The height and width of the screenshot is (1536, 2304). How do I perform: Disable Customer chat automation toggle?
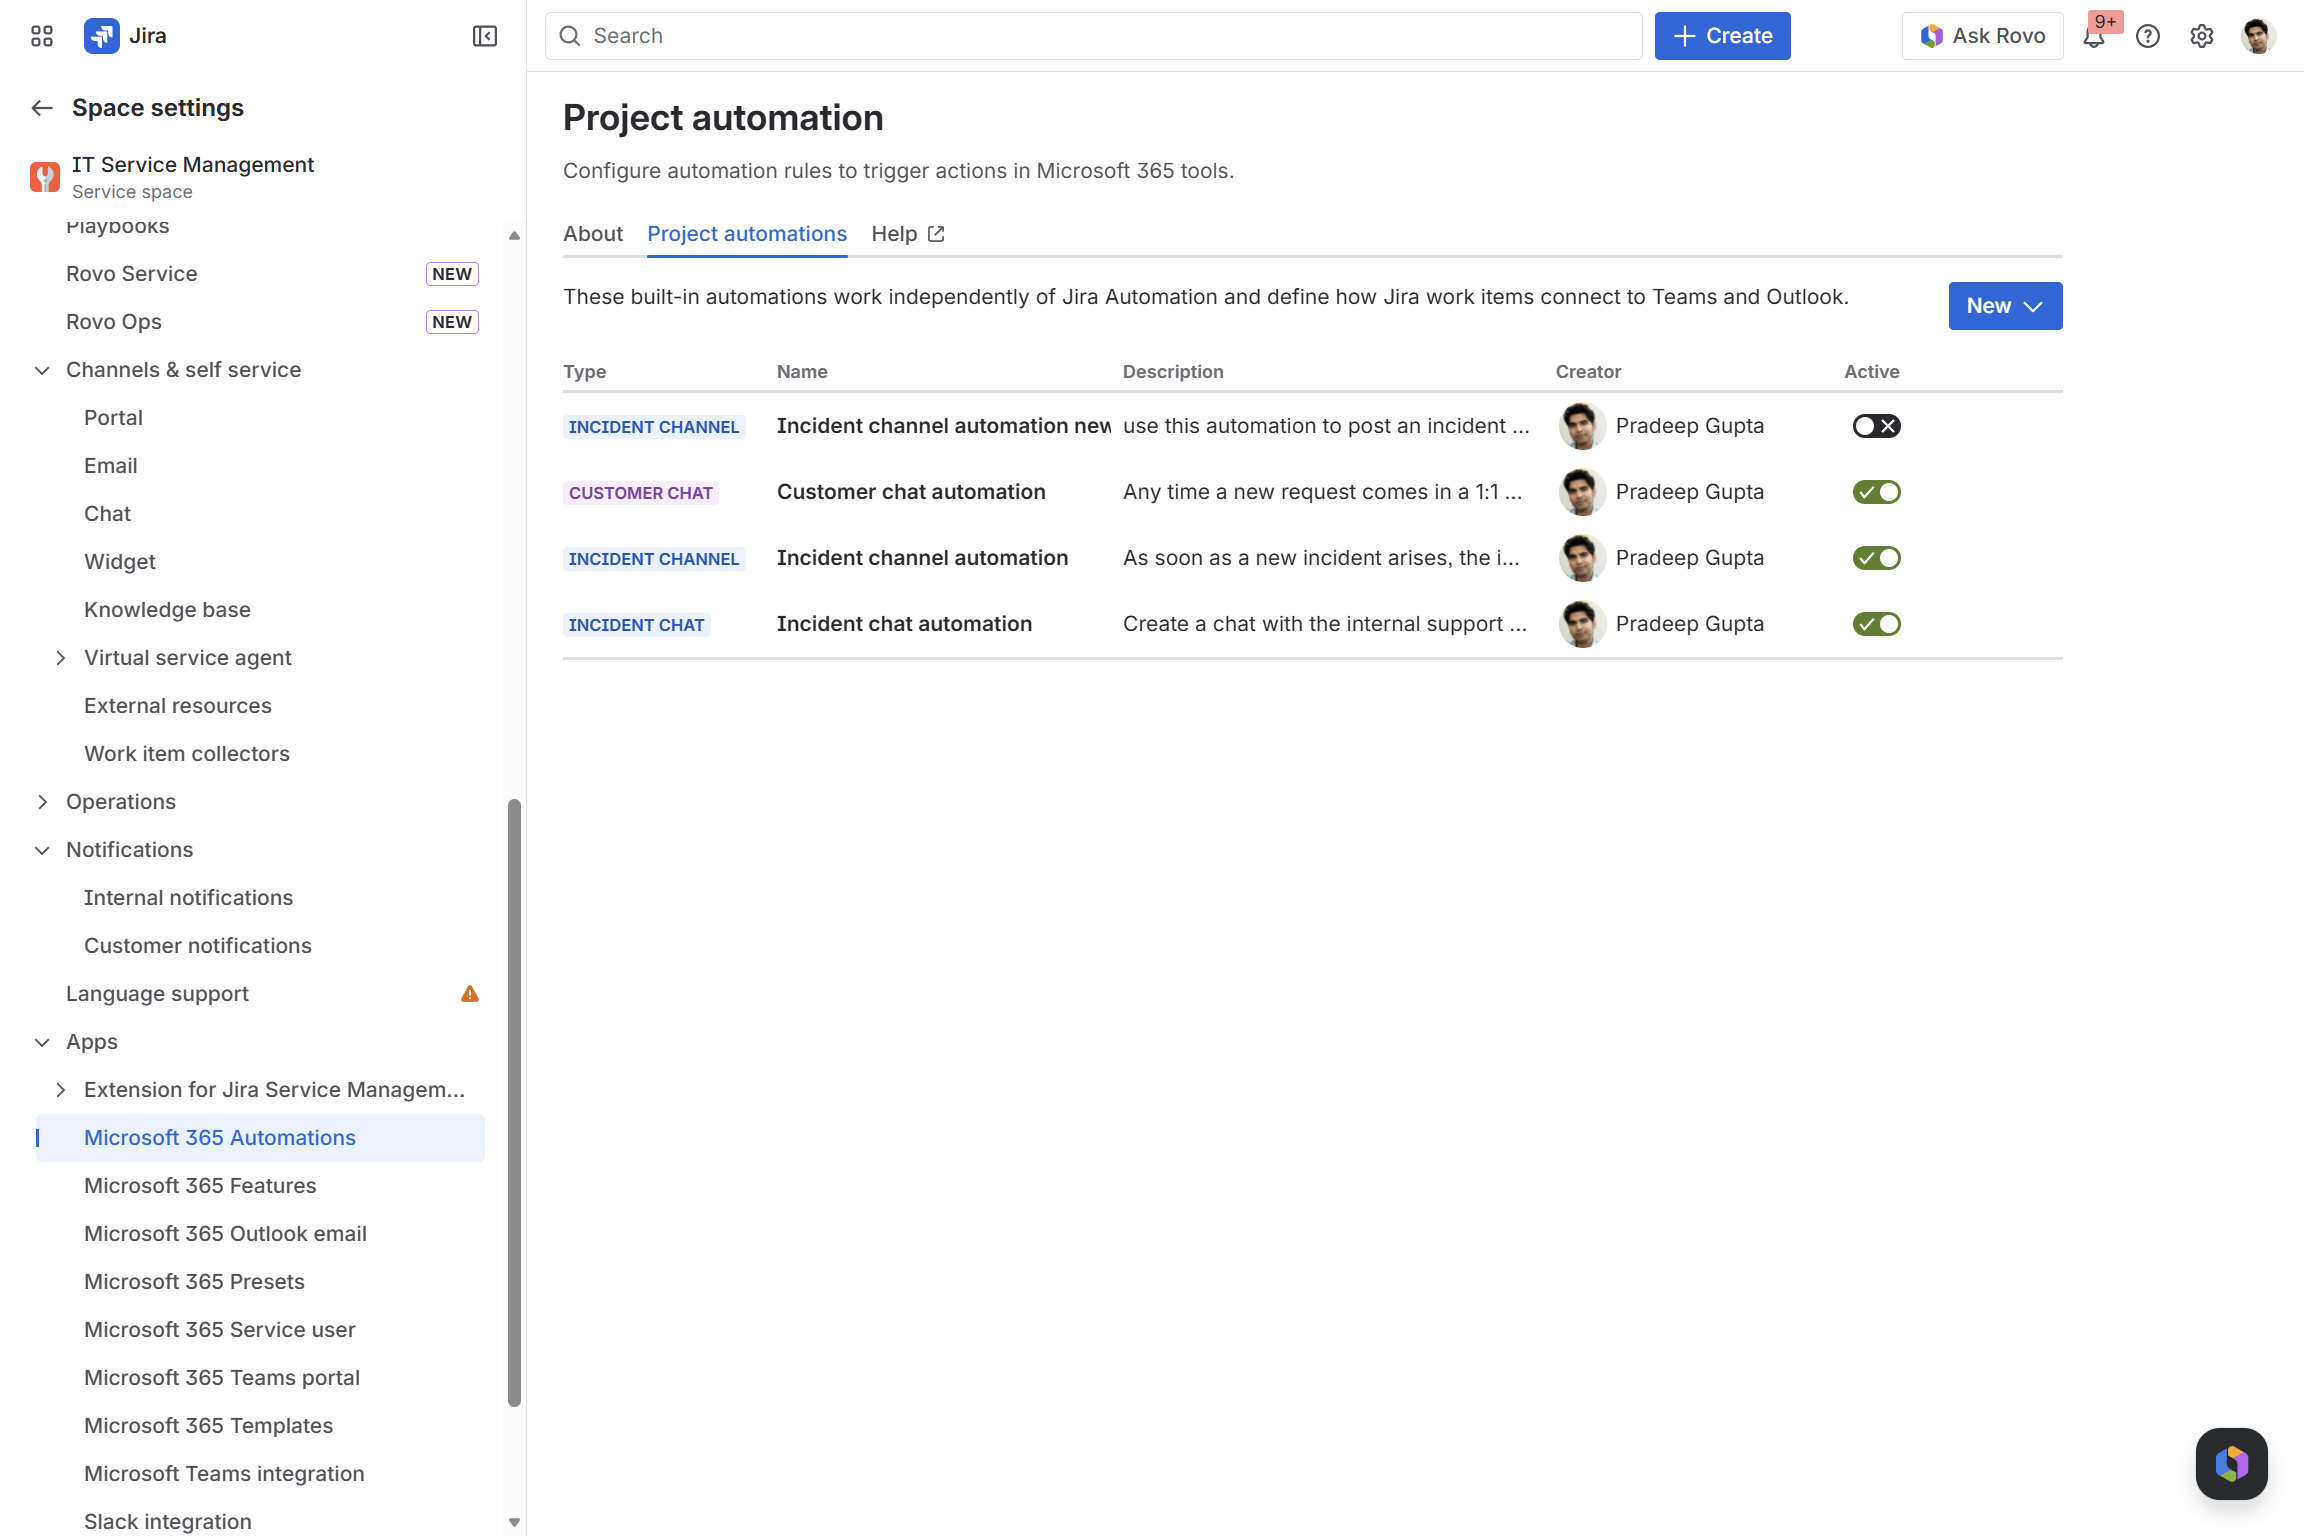click(1876, 492)
